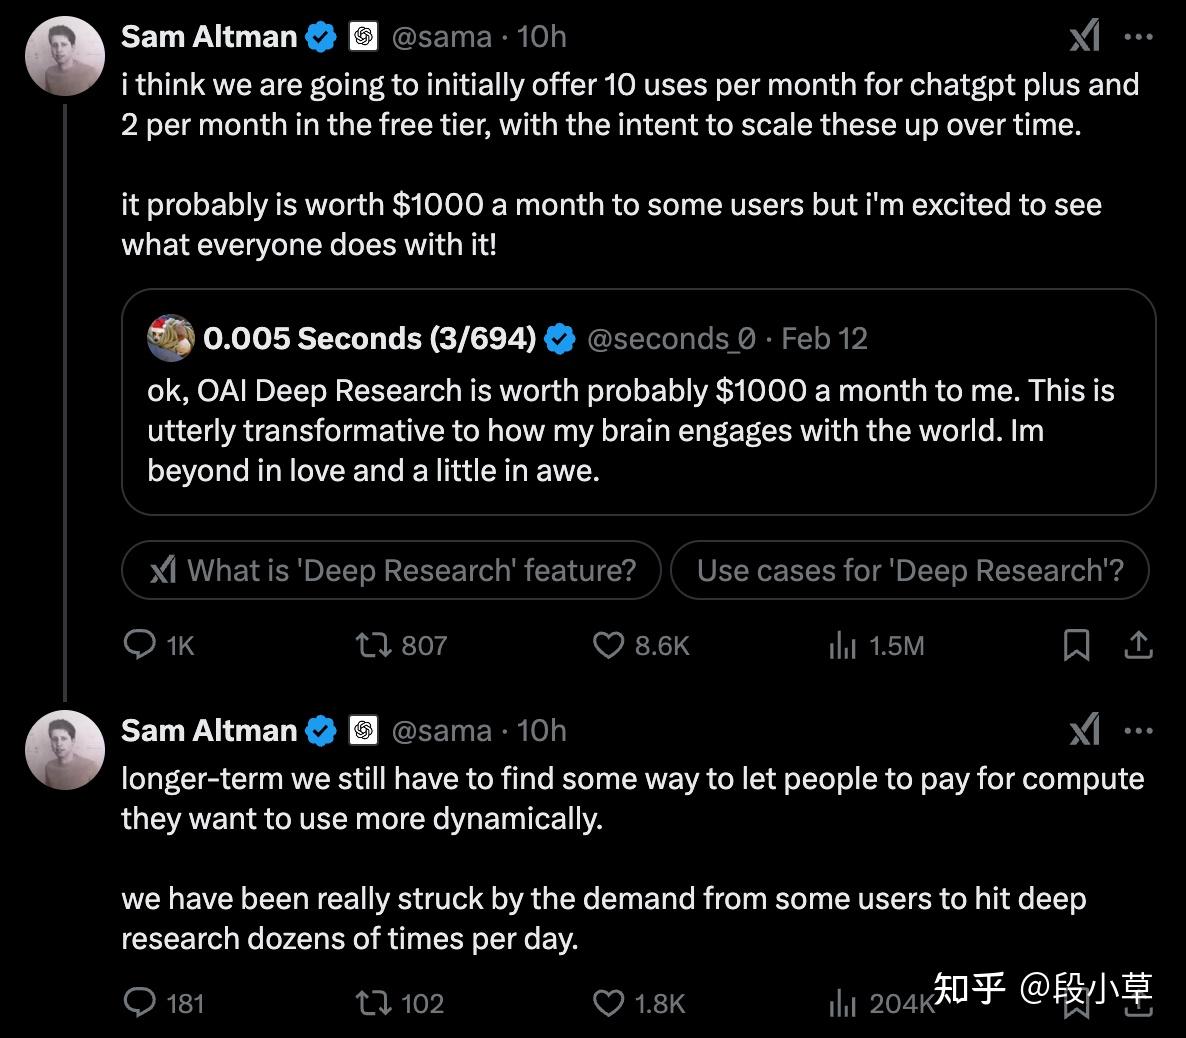The height and width of the screenshot is (1038, 1186).
Task: Select the view count icon showing 1.5M
Action: pyautogui.click(x=843, y=646)
